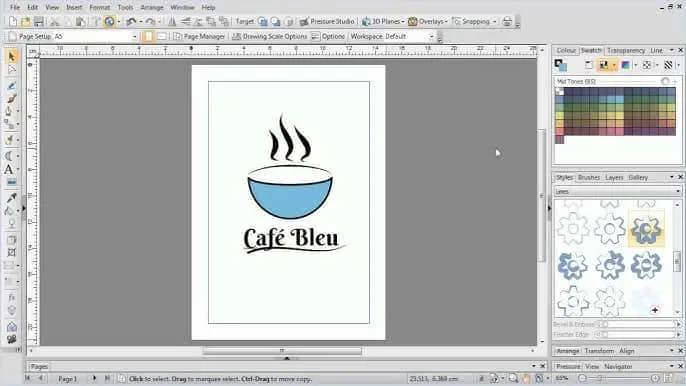
Task: Open the gradient fill dropdown arrow in Swatch panel
Action: pos(635,65)
